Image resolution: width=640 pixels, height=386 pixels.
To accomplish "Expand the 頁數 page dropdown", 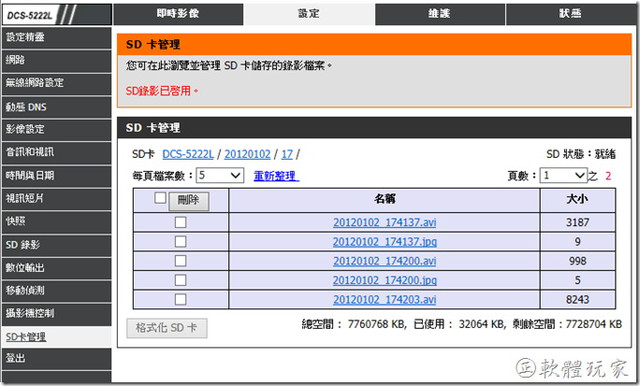I will click(x=563, y=175).
